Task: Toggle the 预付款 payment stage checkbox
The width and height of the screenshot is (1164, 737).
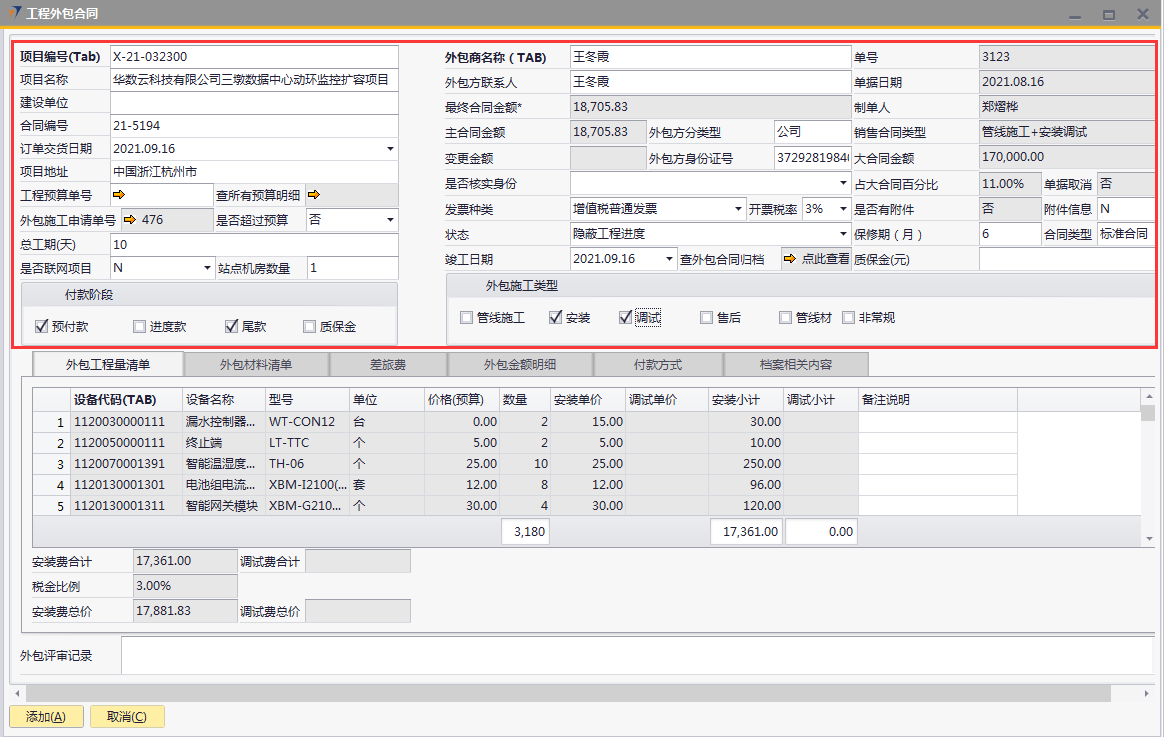Action: [42, 326]
